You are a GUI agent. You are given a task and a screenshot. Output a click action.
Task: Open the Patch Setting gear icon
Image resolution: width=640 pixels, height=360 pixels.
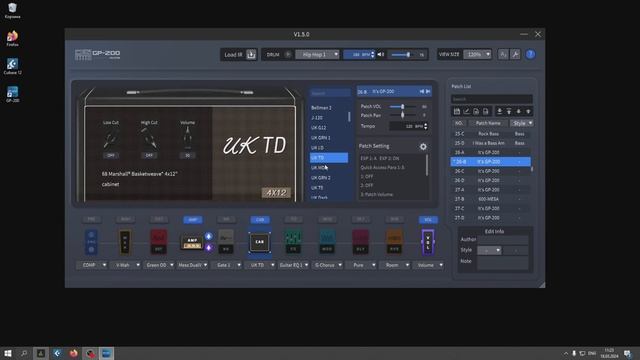[423, 147]
